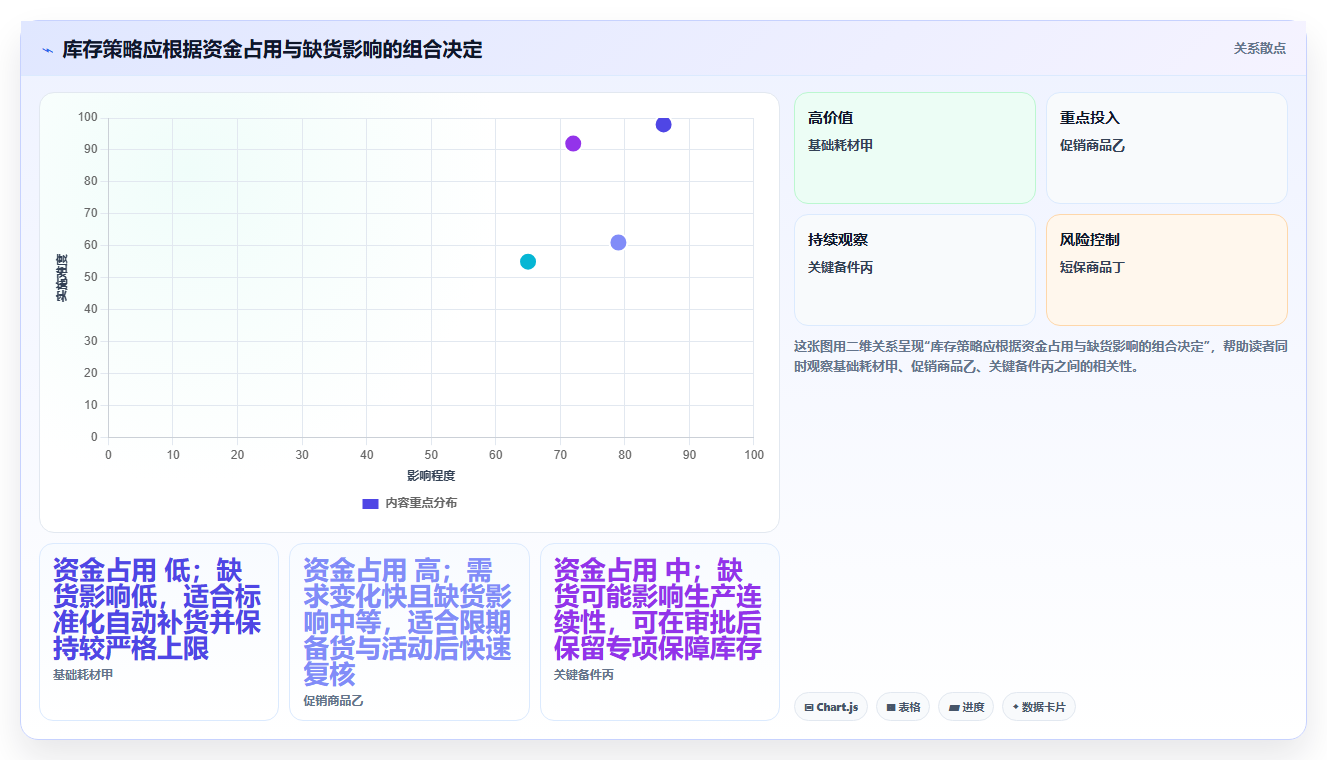
Task: Click the 资金占用 高 summary card heading
Action: click(x=409, y=622)
